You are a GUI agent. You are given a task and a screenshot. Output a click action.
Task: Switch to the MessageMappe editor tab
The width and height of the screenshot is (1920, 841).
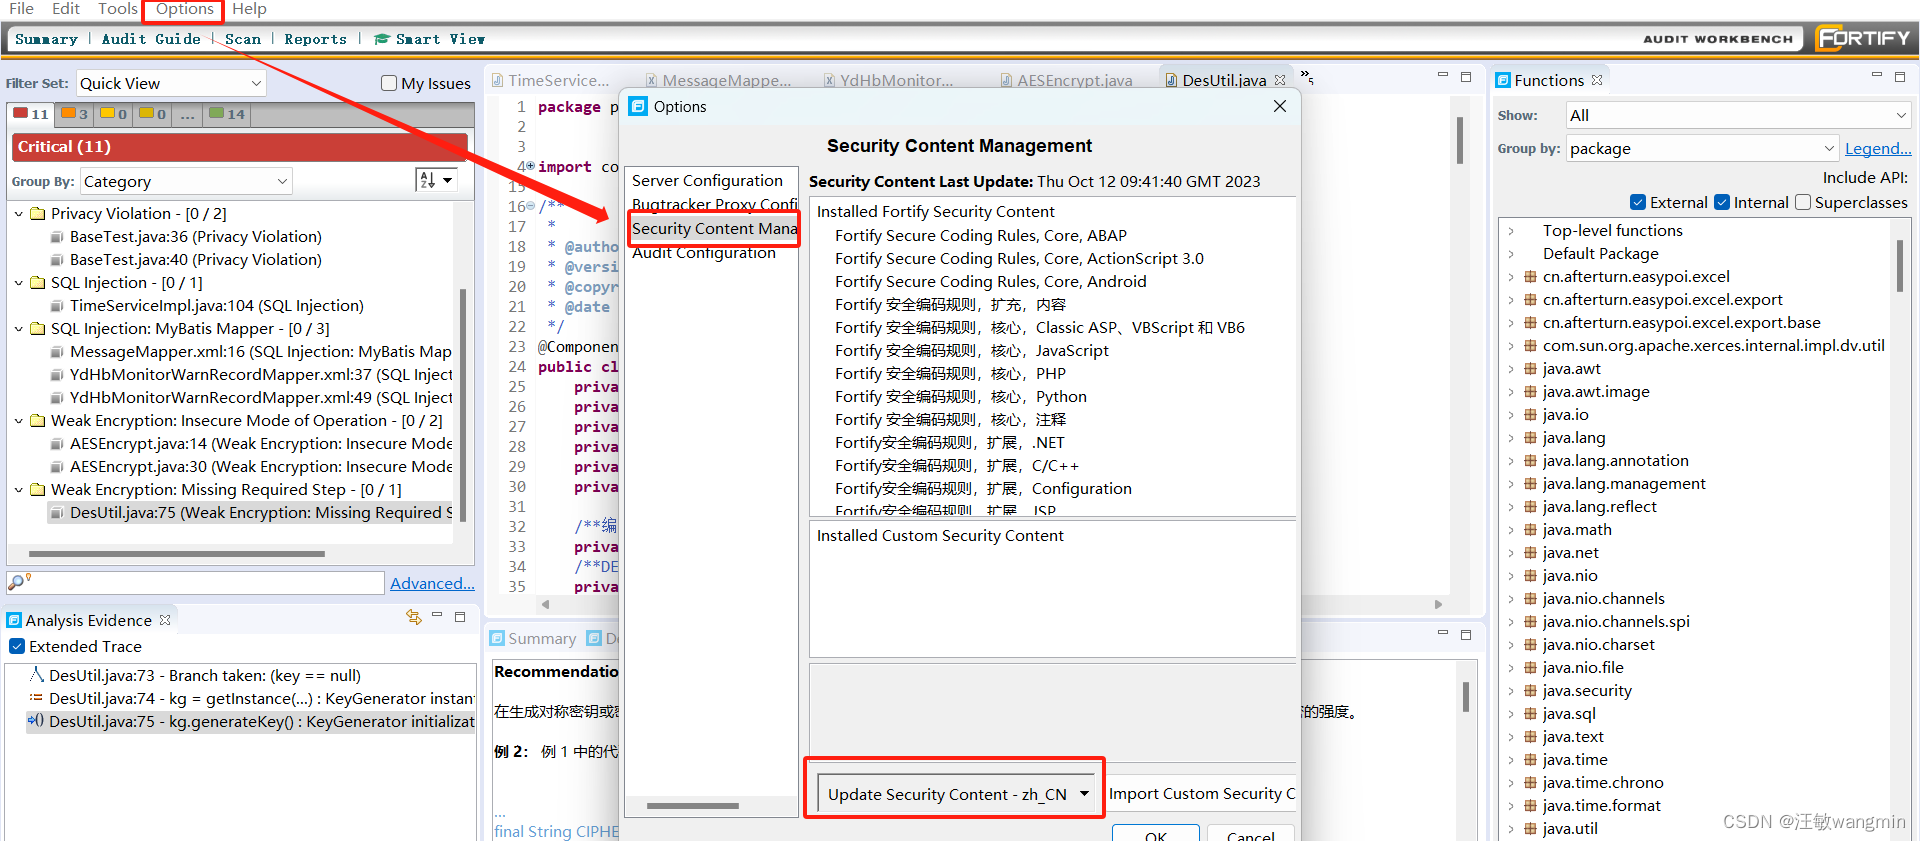point(718,80)
